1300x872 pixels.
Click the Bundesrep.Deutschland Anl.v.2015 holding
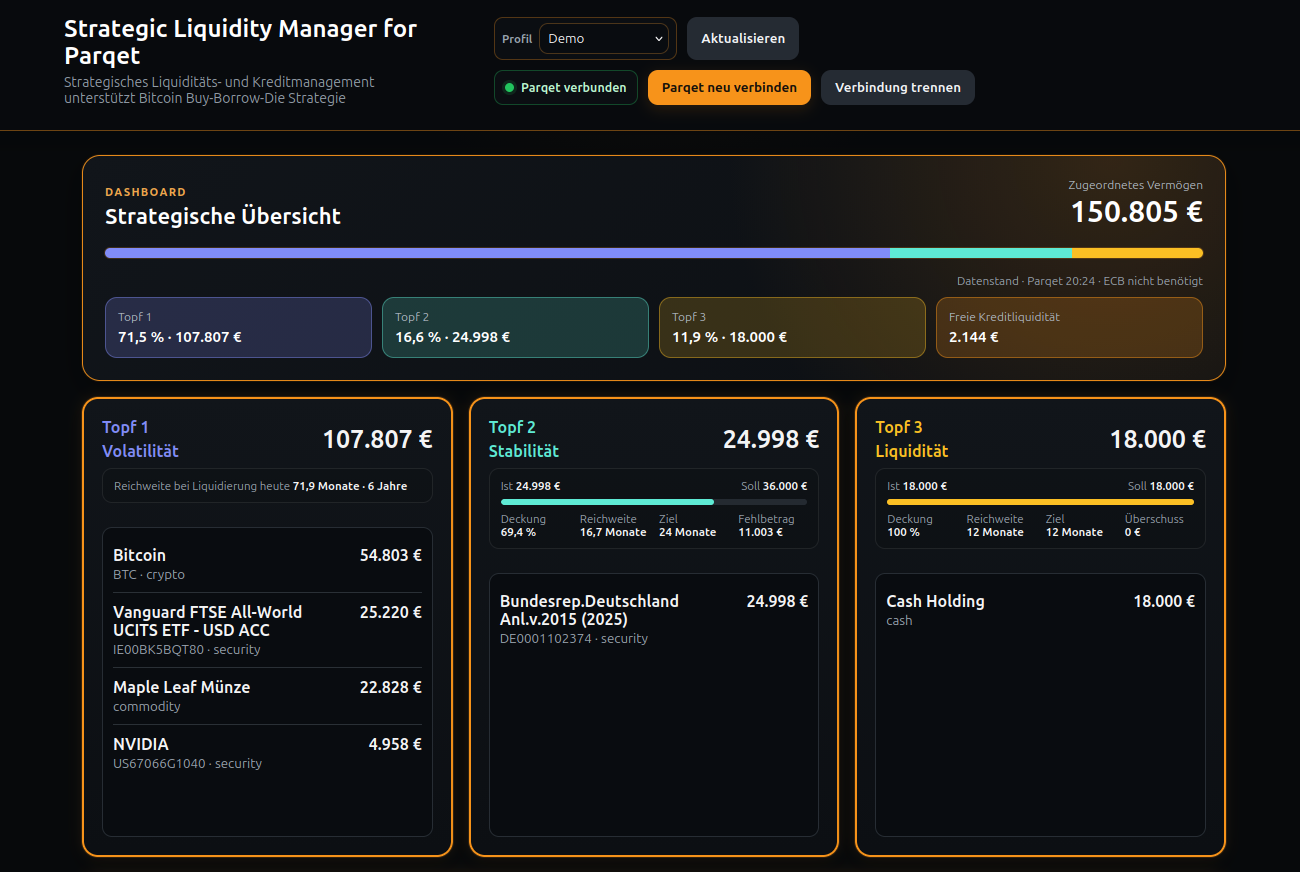click(x=654, y=619)
